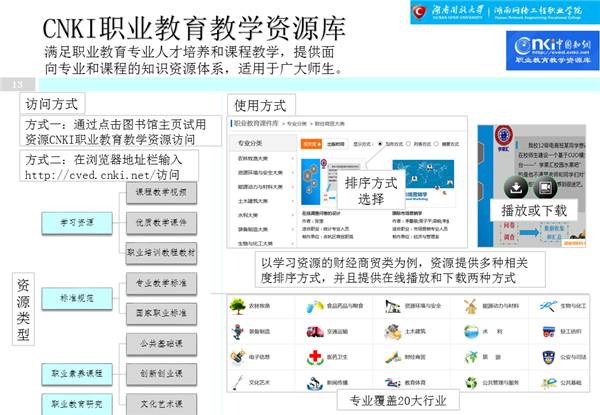
Task: Select the 摘要方式 display radio button
Action: pyautogui.click(x=436, y=144)
